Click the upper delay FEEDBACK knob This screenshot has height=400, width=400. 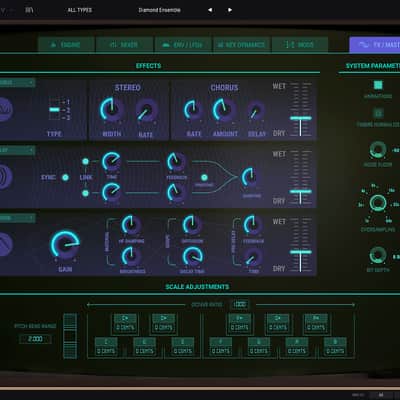[176, 161]
